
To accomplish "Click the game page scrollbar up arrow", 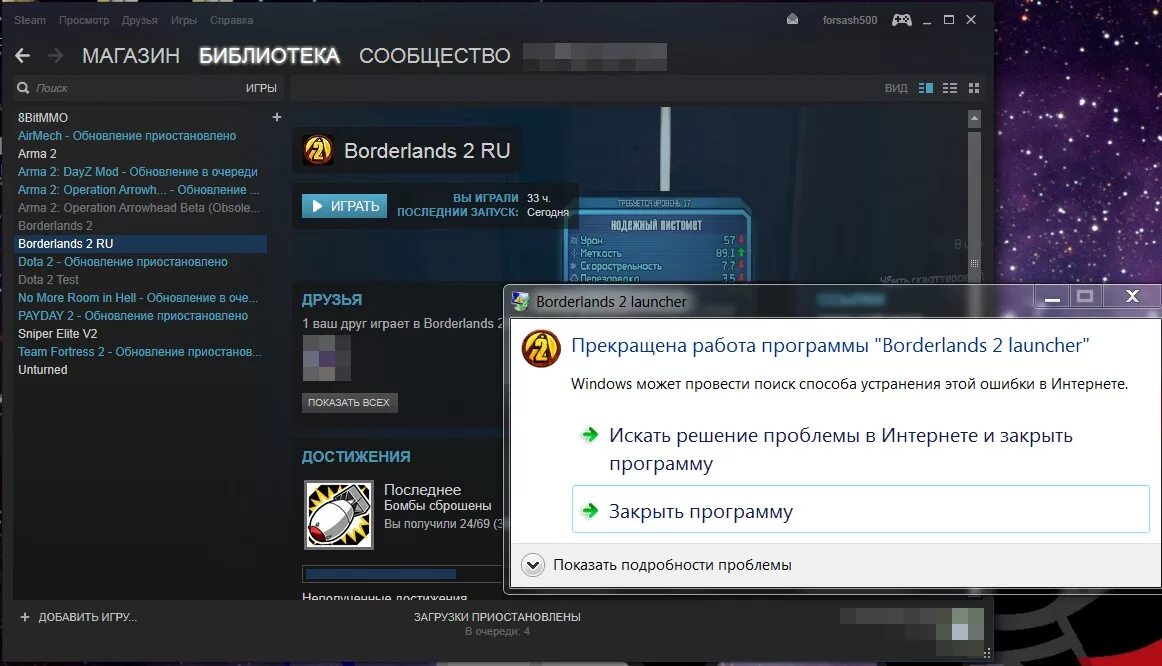I will click(975, 118).
